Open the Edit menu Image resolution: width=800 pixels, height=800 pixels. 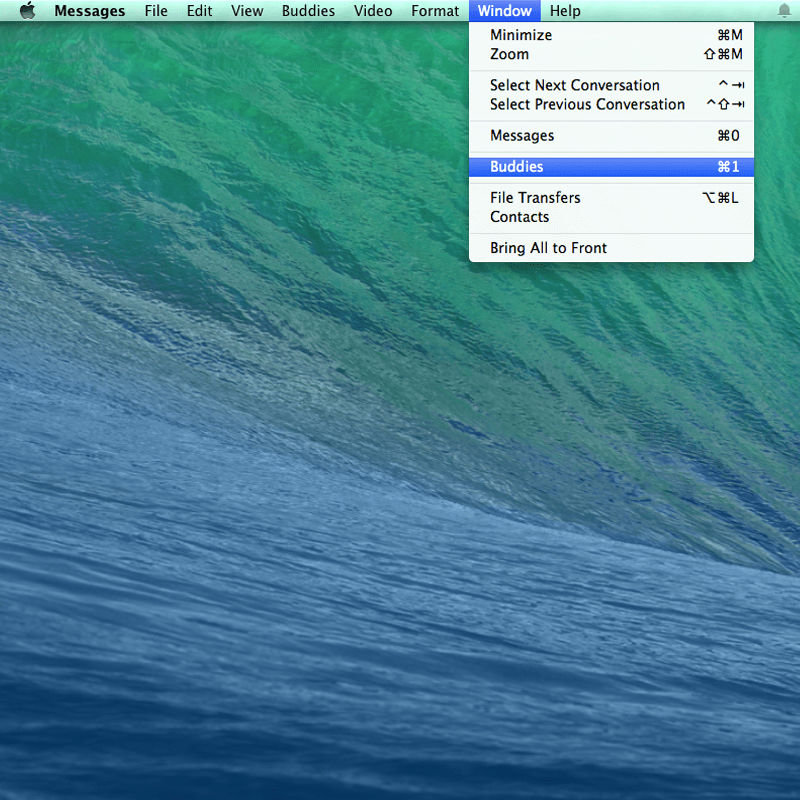[199, 11]
